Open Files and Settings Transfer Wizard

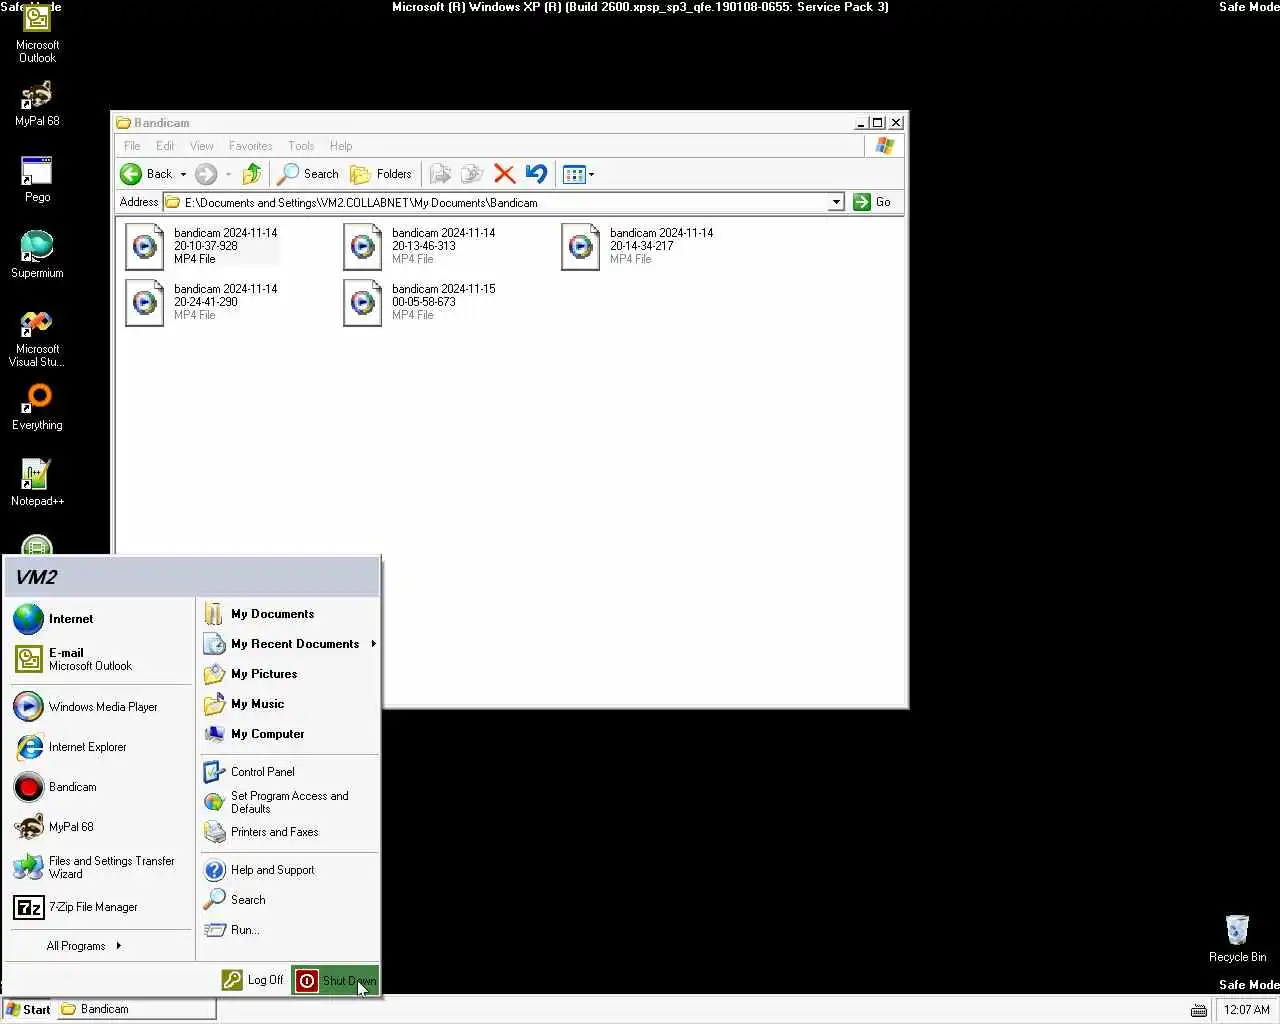(x=100, y=867)
